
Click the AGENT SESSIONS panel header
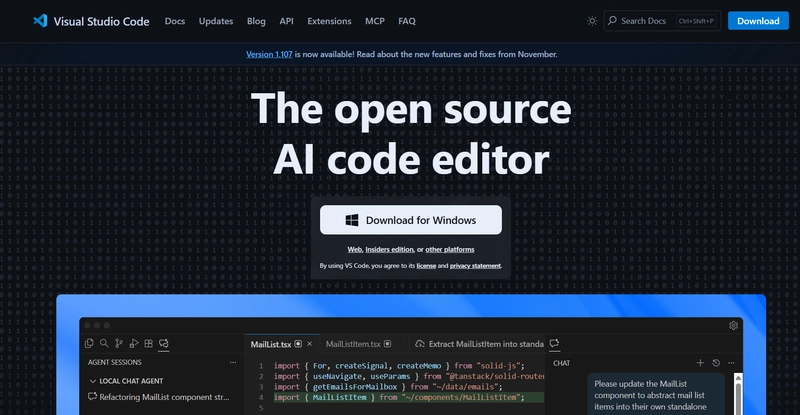pyautogui.click(x=115, y=362)
